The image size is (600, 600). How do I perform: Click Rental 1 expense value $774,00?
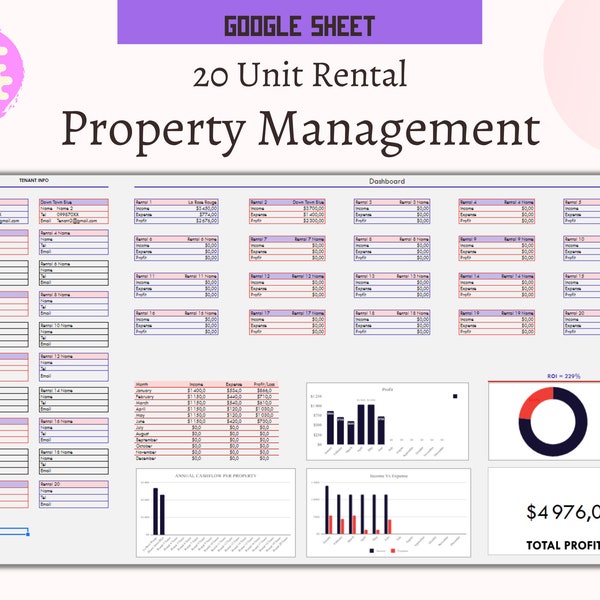coord(208,214)
